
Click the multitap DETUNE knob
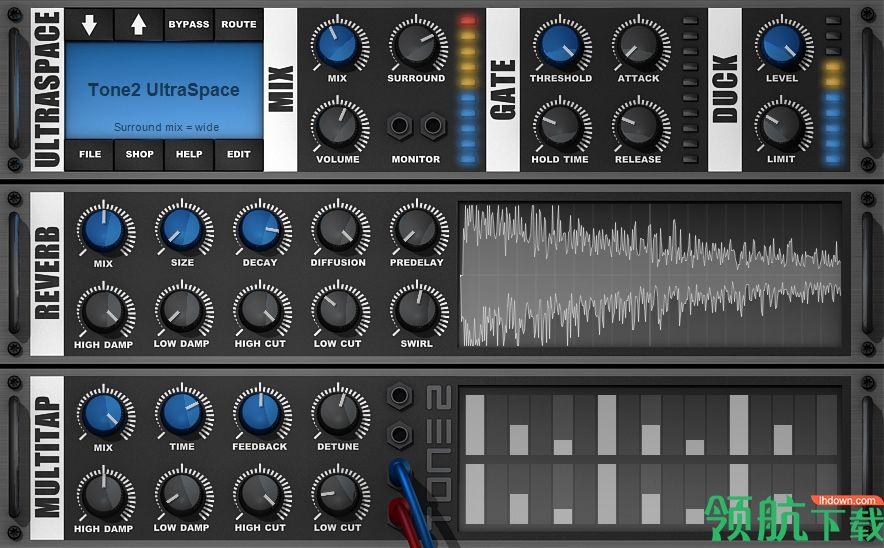coord(338,412)
